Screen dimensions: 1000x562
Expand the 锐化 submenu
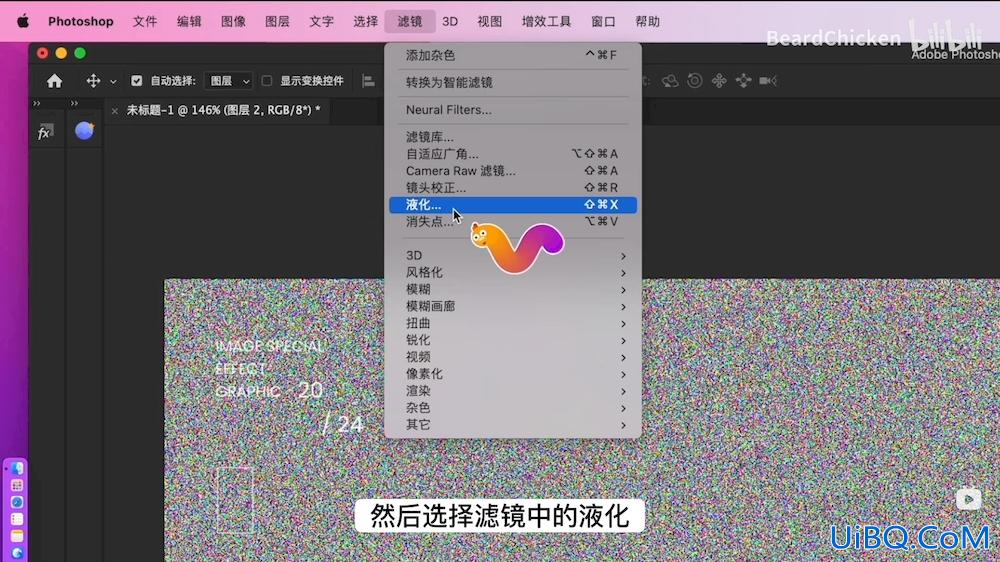[513, 340]
